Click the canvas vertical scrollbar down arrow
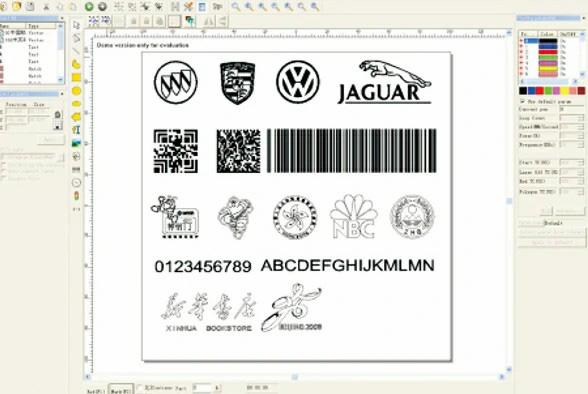588x394 pixels. [509, 369]
